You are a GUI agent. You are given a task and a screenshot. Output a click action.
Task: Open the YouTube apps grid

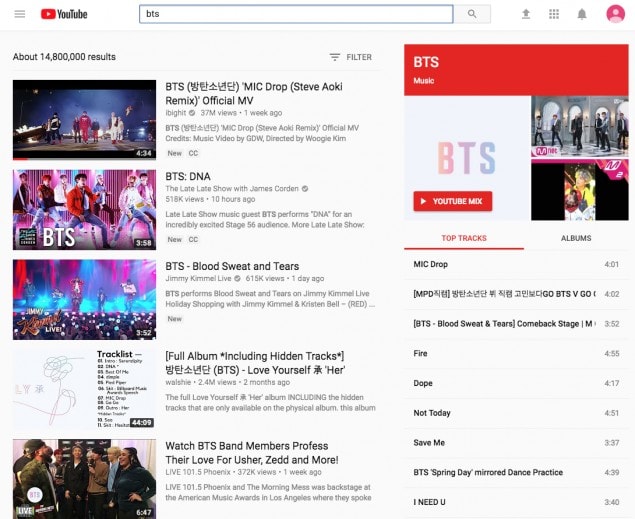(554, 14)
